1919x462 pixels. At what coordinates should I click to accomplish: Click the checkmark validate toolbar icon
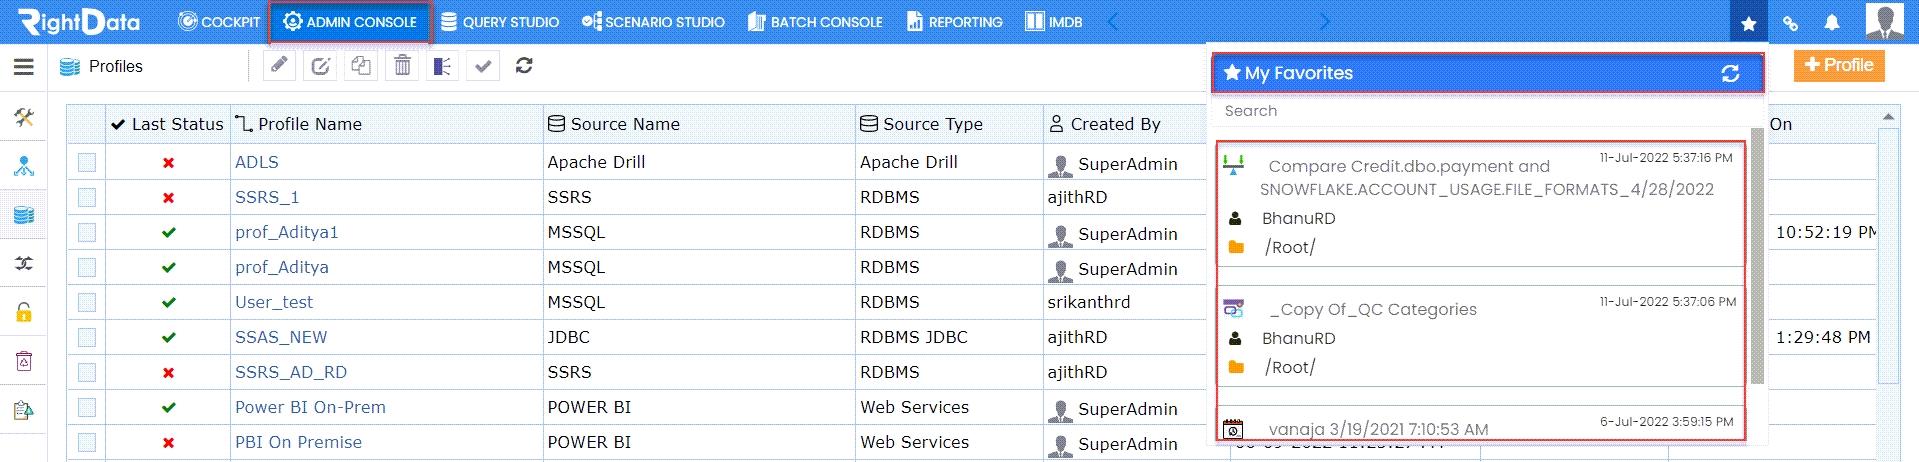[x=483, y=66]
